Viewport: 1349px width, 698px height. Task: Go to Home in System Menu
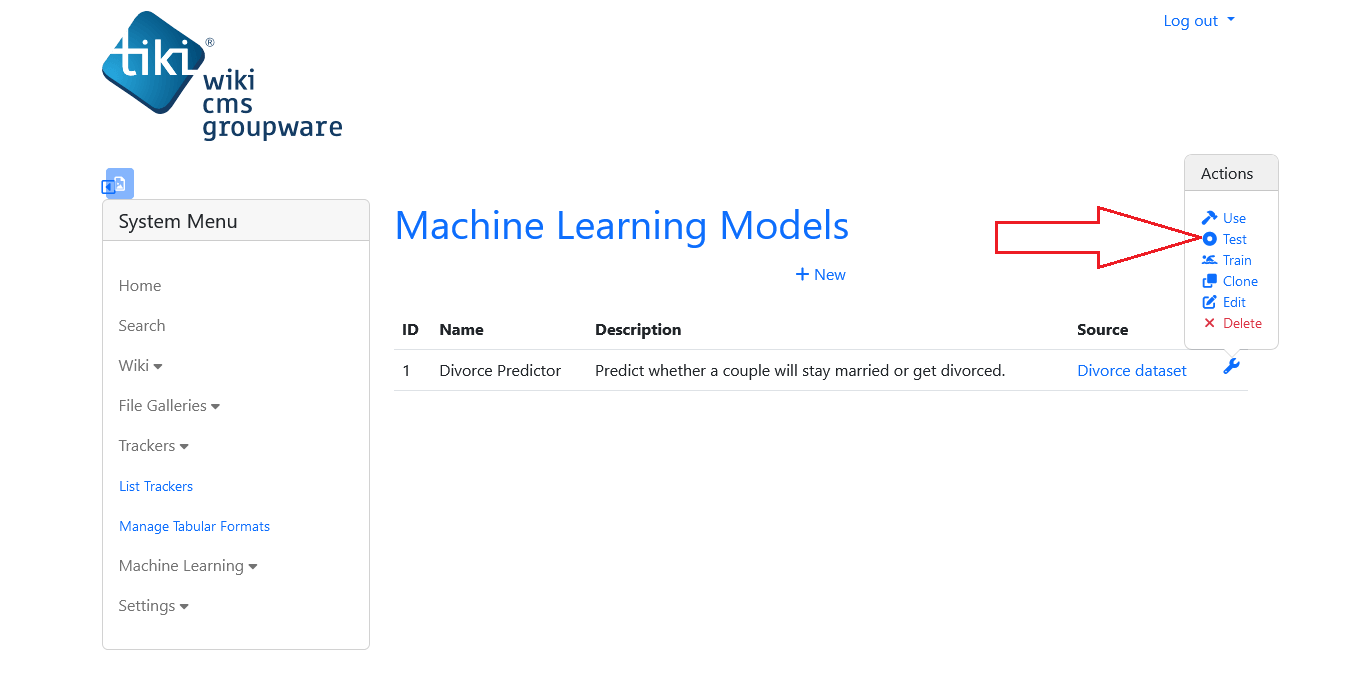click(x=140, y=285)
